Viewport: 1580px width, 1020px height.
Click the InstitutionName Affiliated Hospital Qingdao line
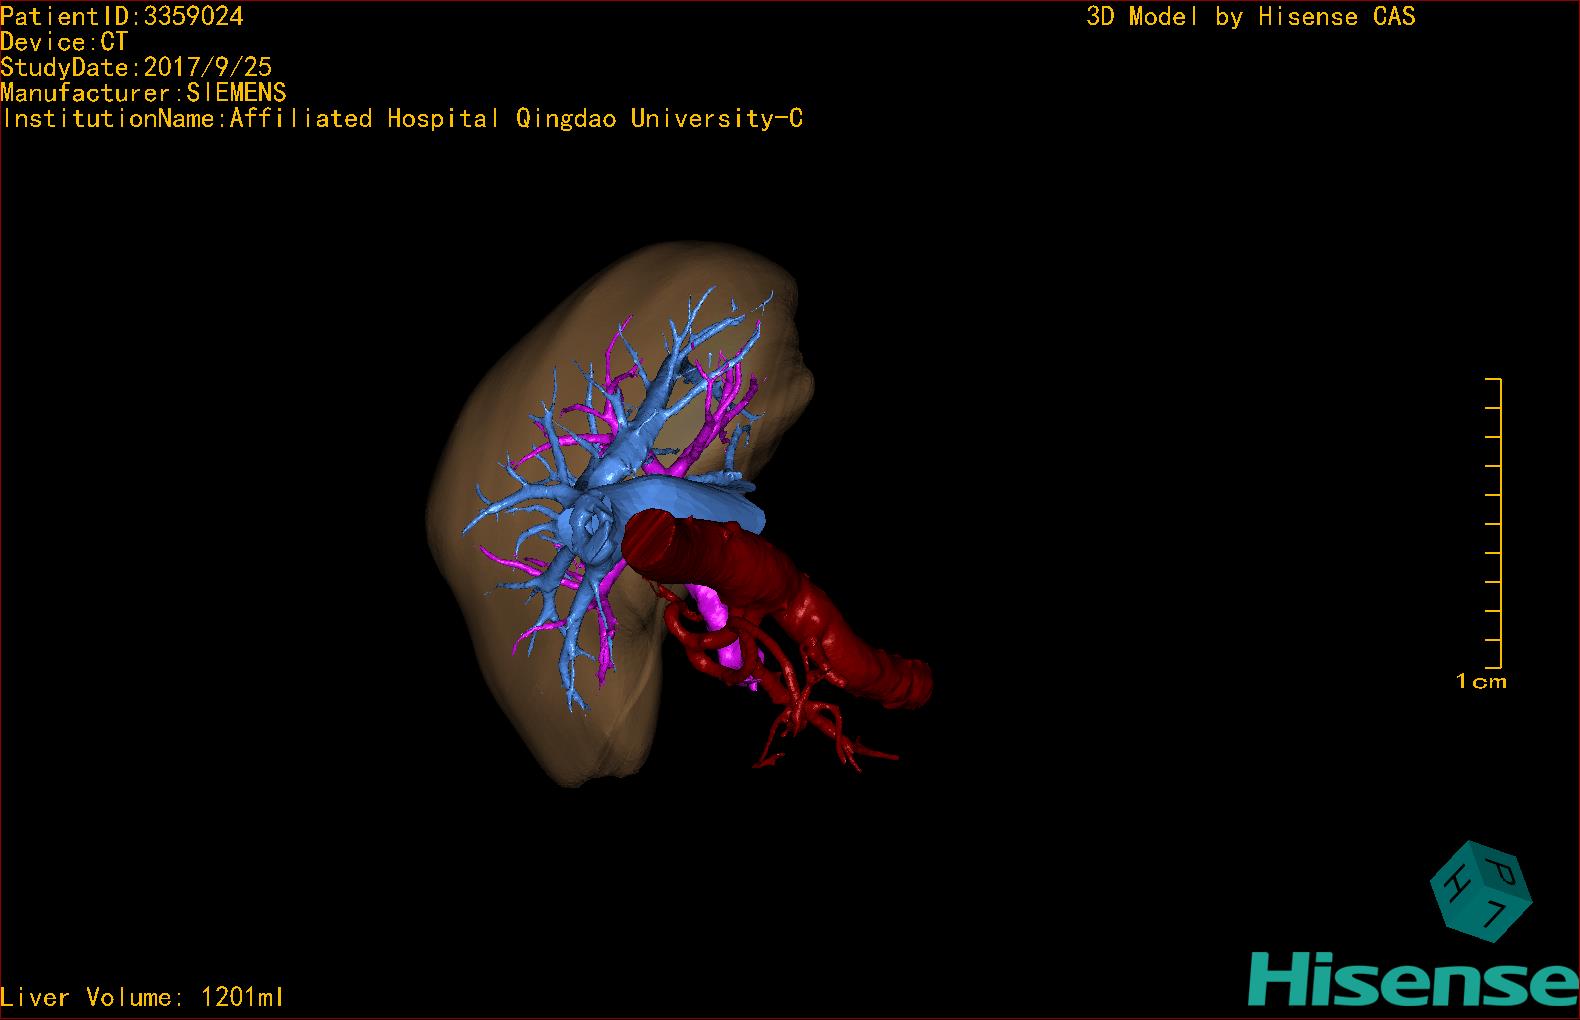click(x=402, y=119)
